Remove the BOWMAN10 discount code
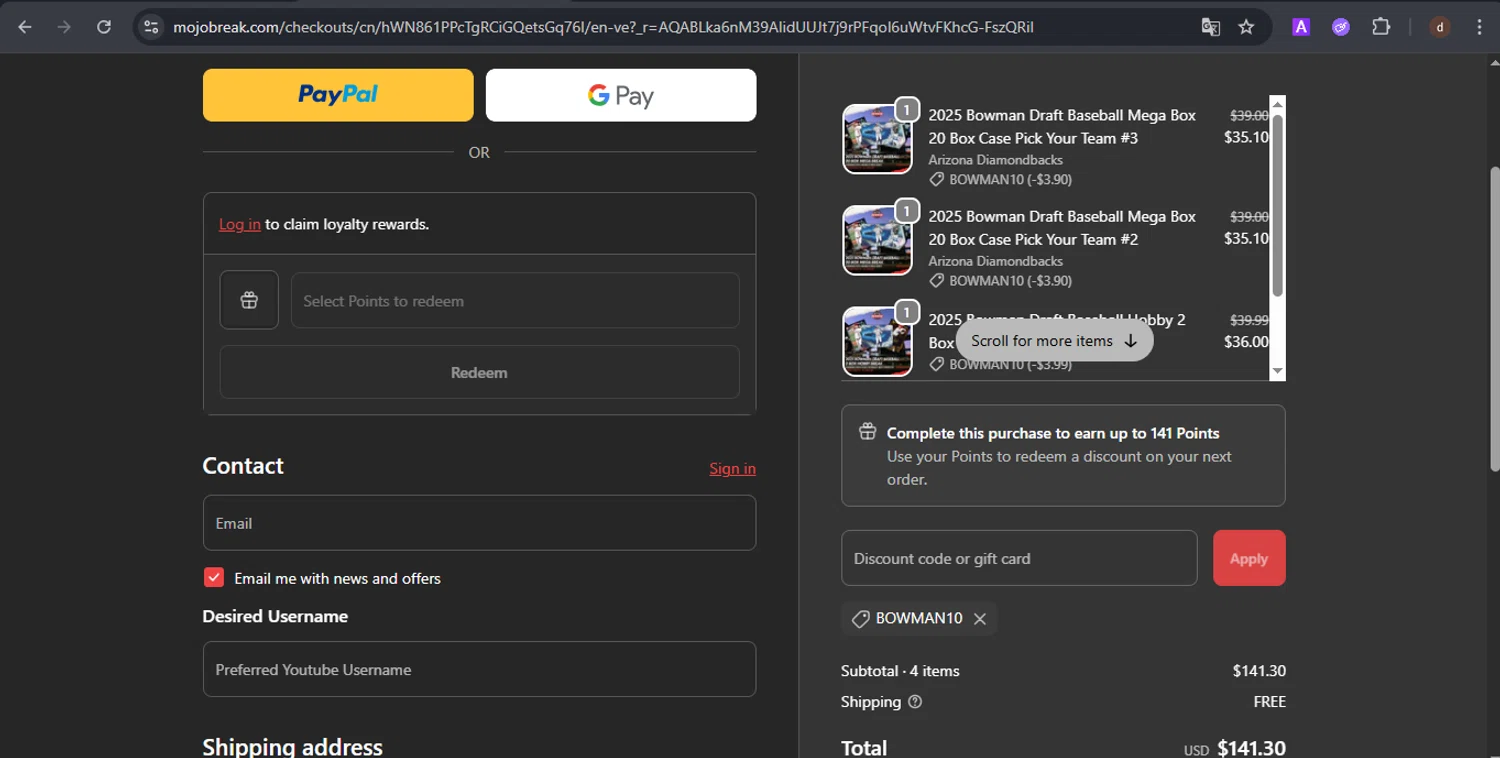The image size is (1500, 758). coord(980,619)
